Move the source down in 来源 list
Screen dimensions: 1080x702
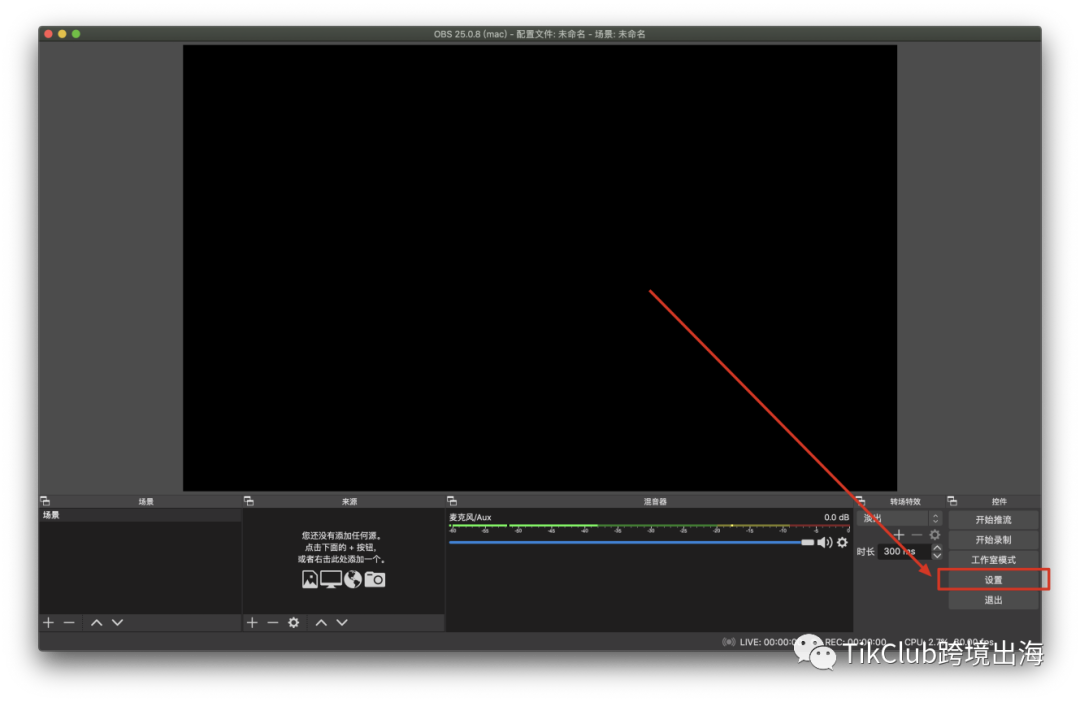coord(342,623)
